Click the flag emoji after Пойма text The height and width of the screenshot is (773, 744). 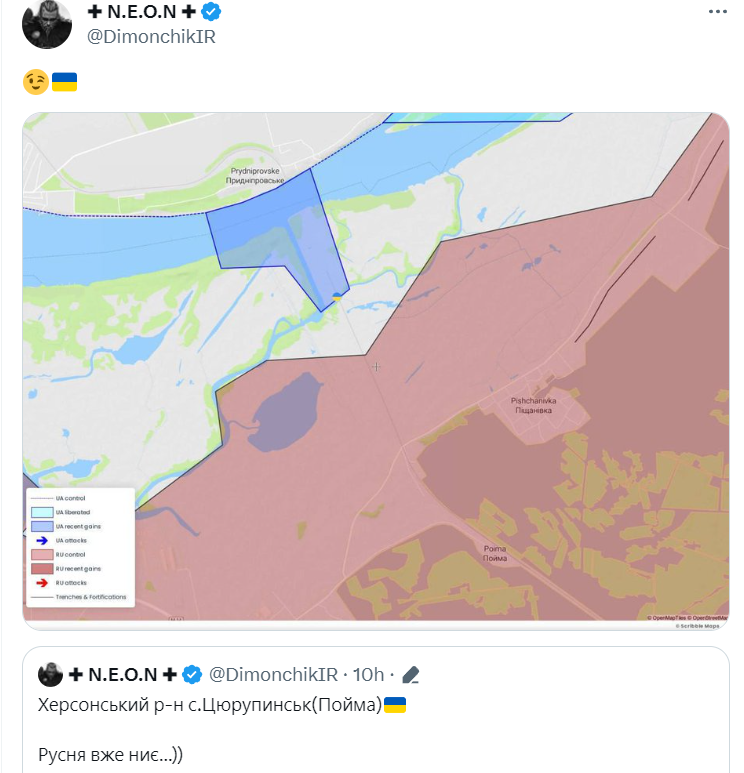point(394,705)
